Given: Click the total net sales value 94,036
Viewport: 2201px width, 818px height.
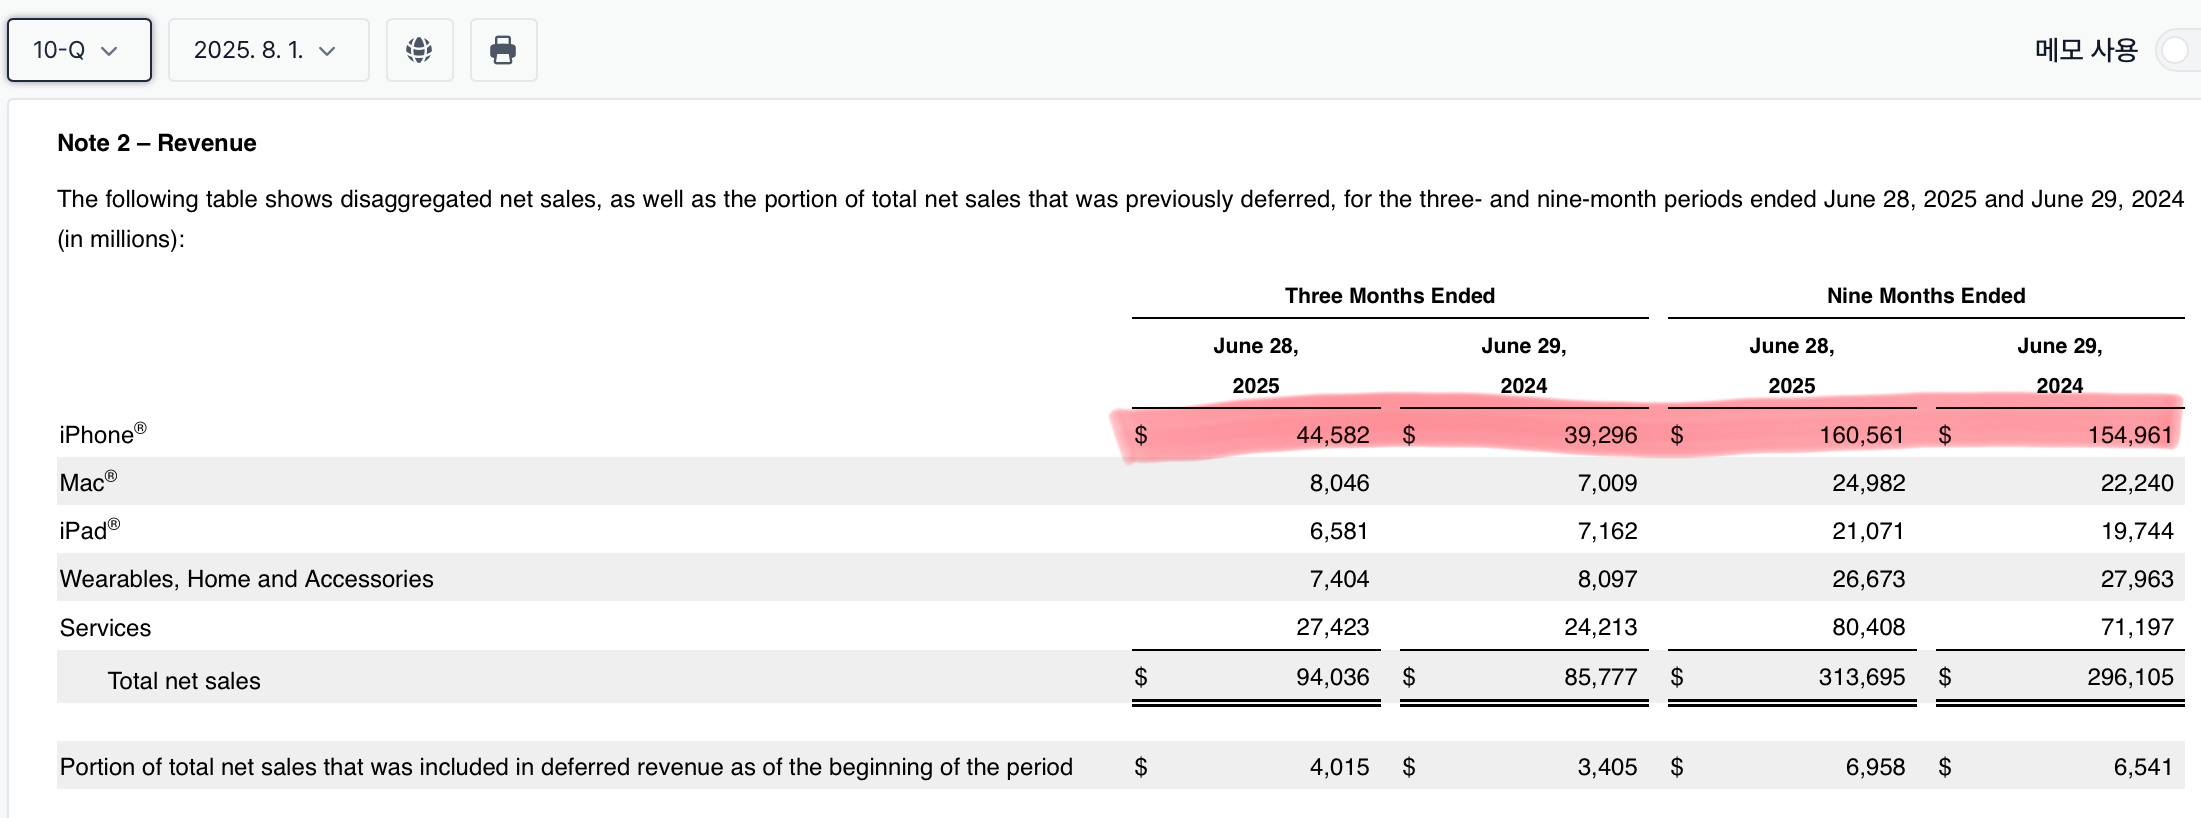Looking at the screenshot, I should (x=1332, y=677).
